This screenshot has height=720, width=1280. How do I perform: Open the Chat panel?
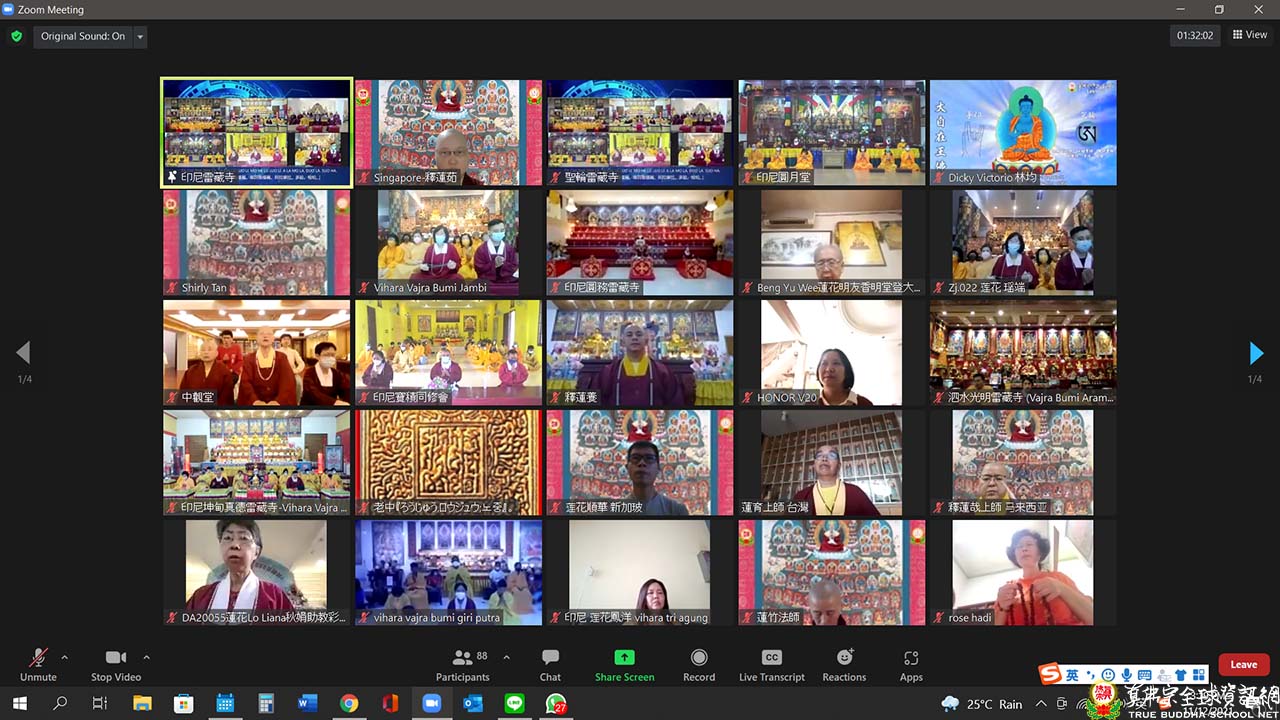pyautogui.click(x=550, y=664)
